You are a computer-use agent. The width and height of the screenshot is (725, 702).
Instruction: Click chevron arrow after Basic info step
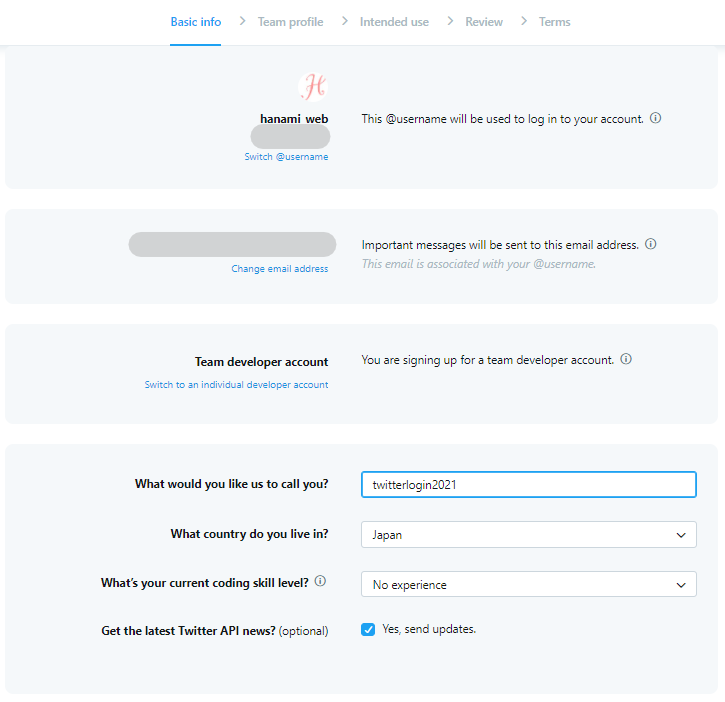point(242,21)
